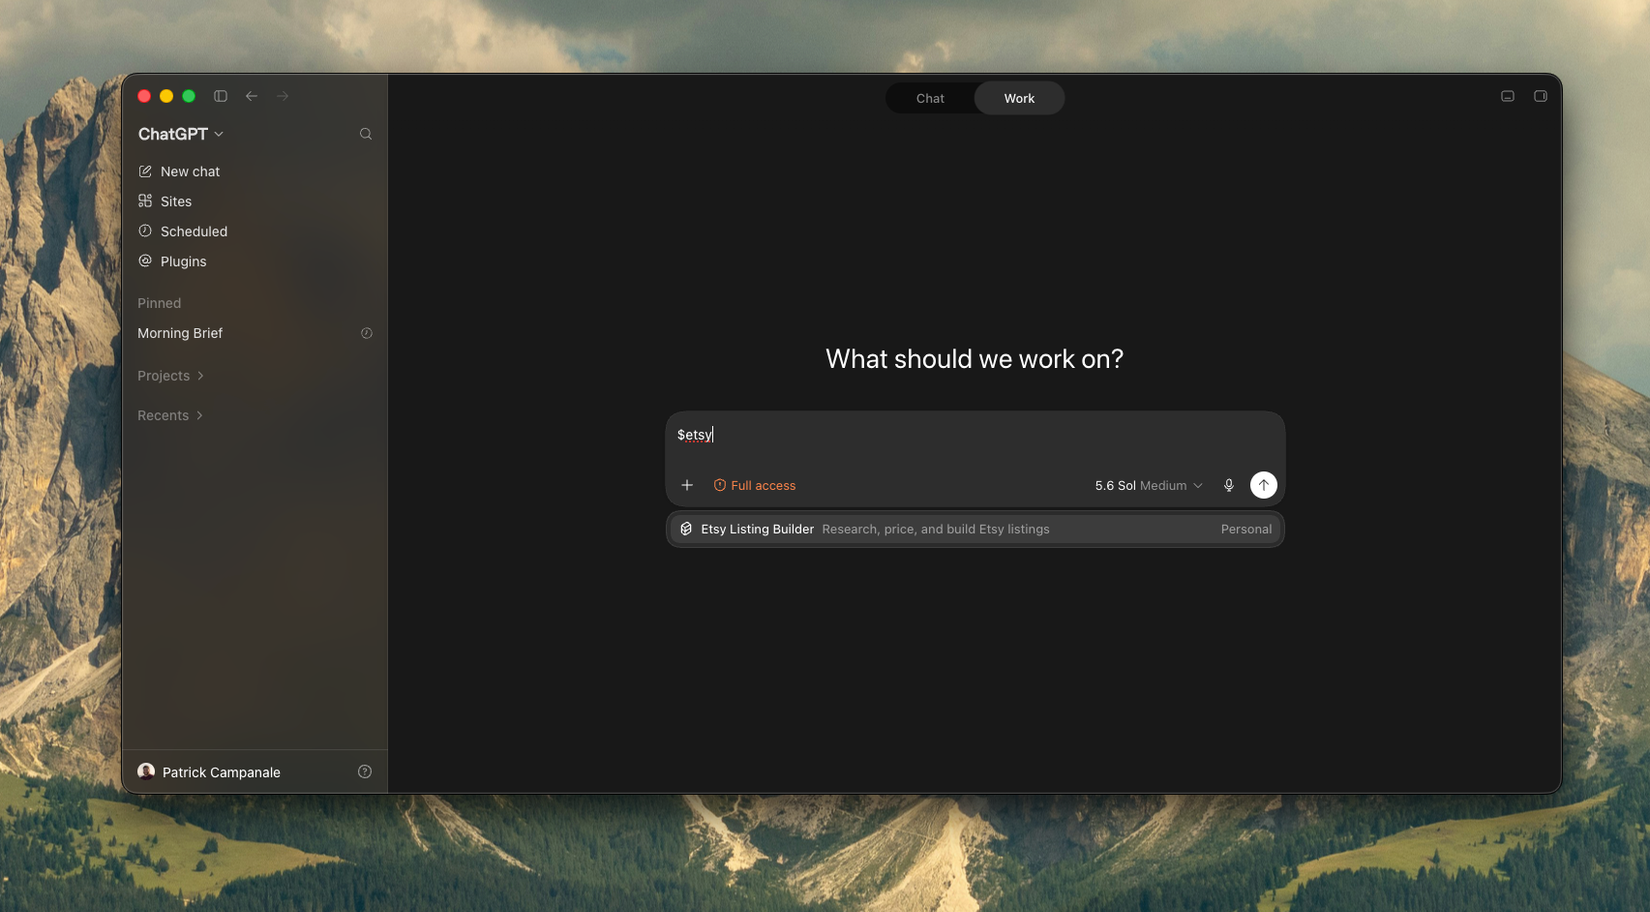
Task: Click the bottom panel toggle icon at top right
Action: [x=1508, y=96]
